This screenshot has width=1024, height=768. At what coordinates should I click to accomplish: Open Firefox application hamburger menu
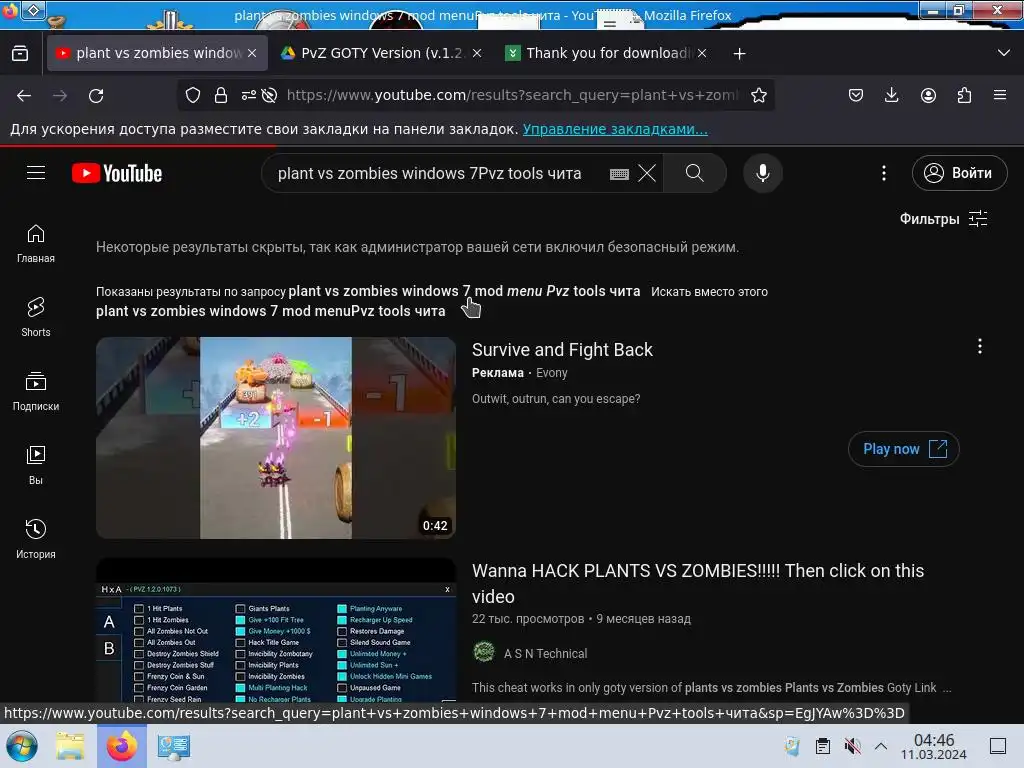point(1000,95)
